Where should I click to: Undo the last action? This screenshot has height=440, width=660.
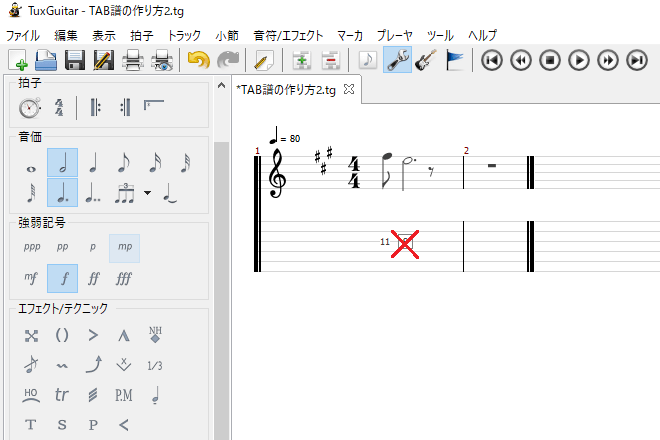(x=198, y=60)
